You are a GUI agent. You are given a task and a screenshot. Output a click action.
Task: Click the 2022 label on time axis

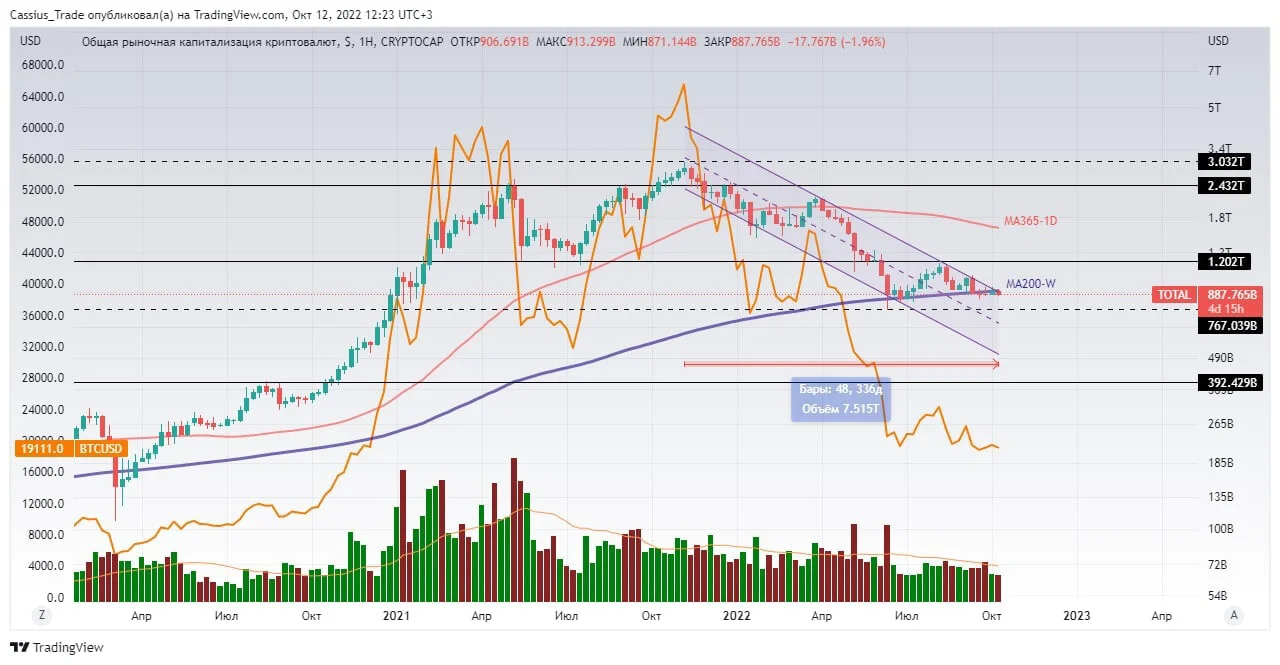pos(736,616)
